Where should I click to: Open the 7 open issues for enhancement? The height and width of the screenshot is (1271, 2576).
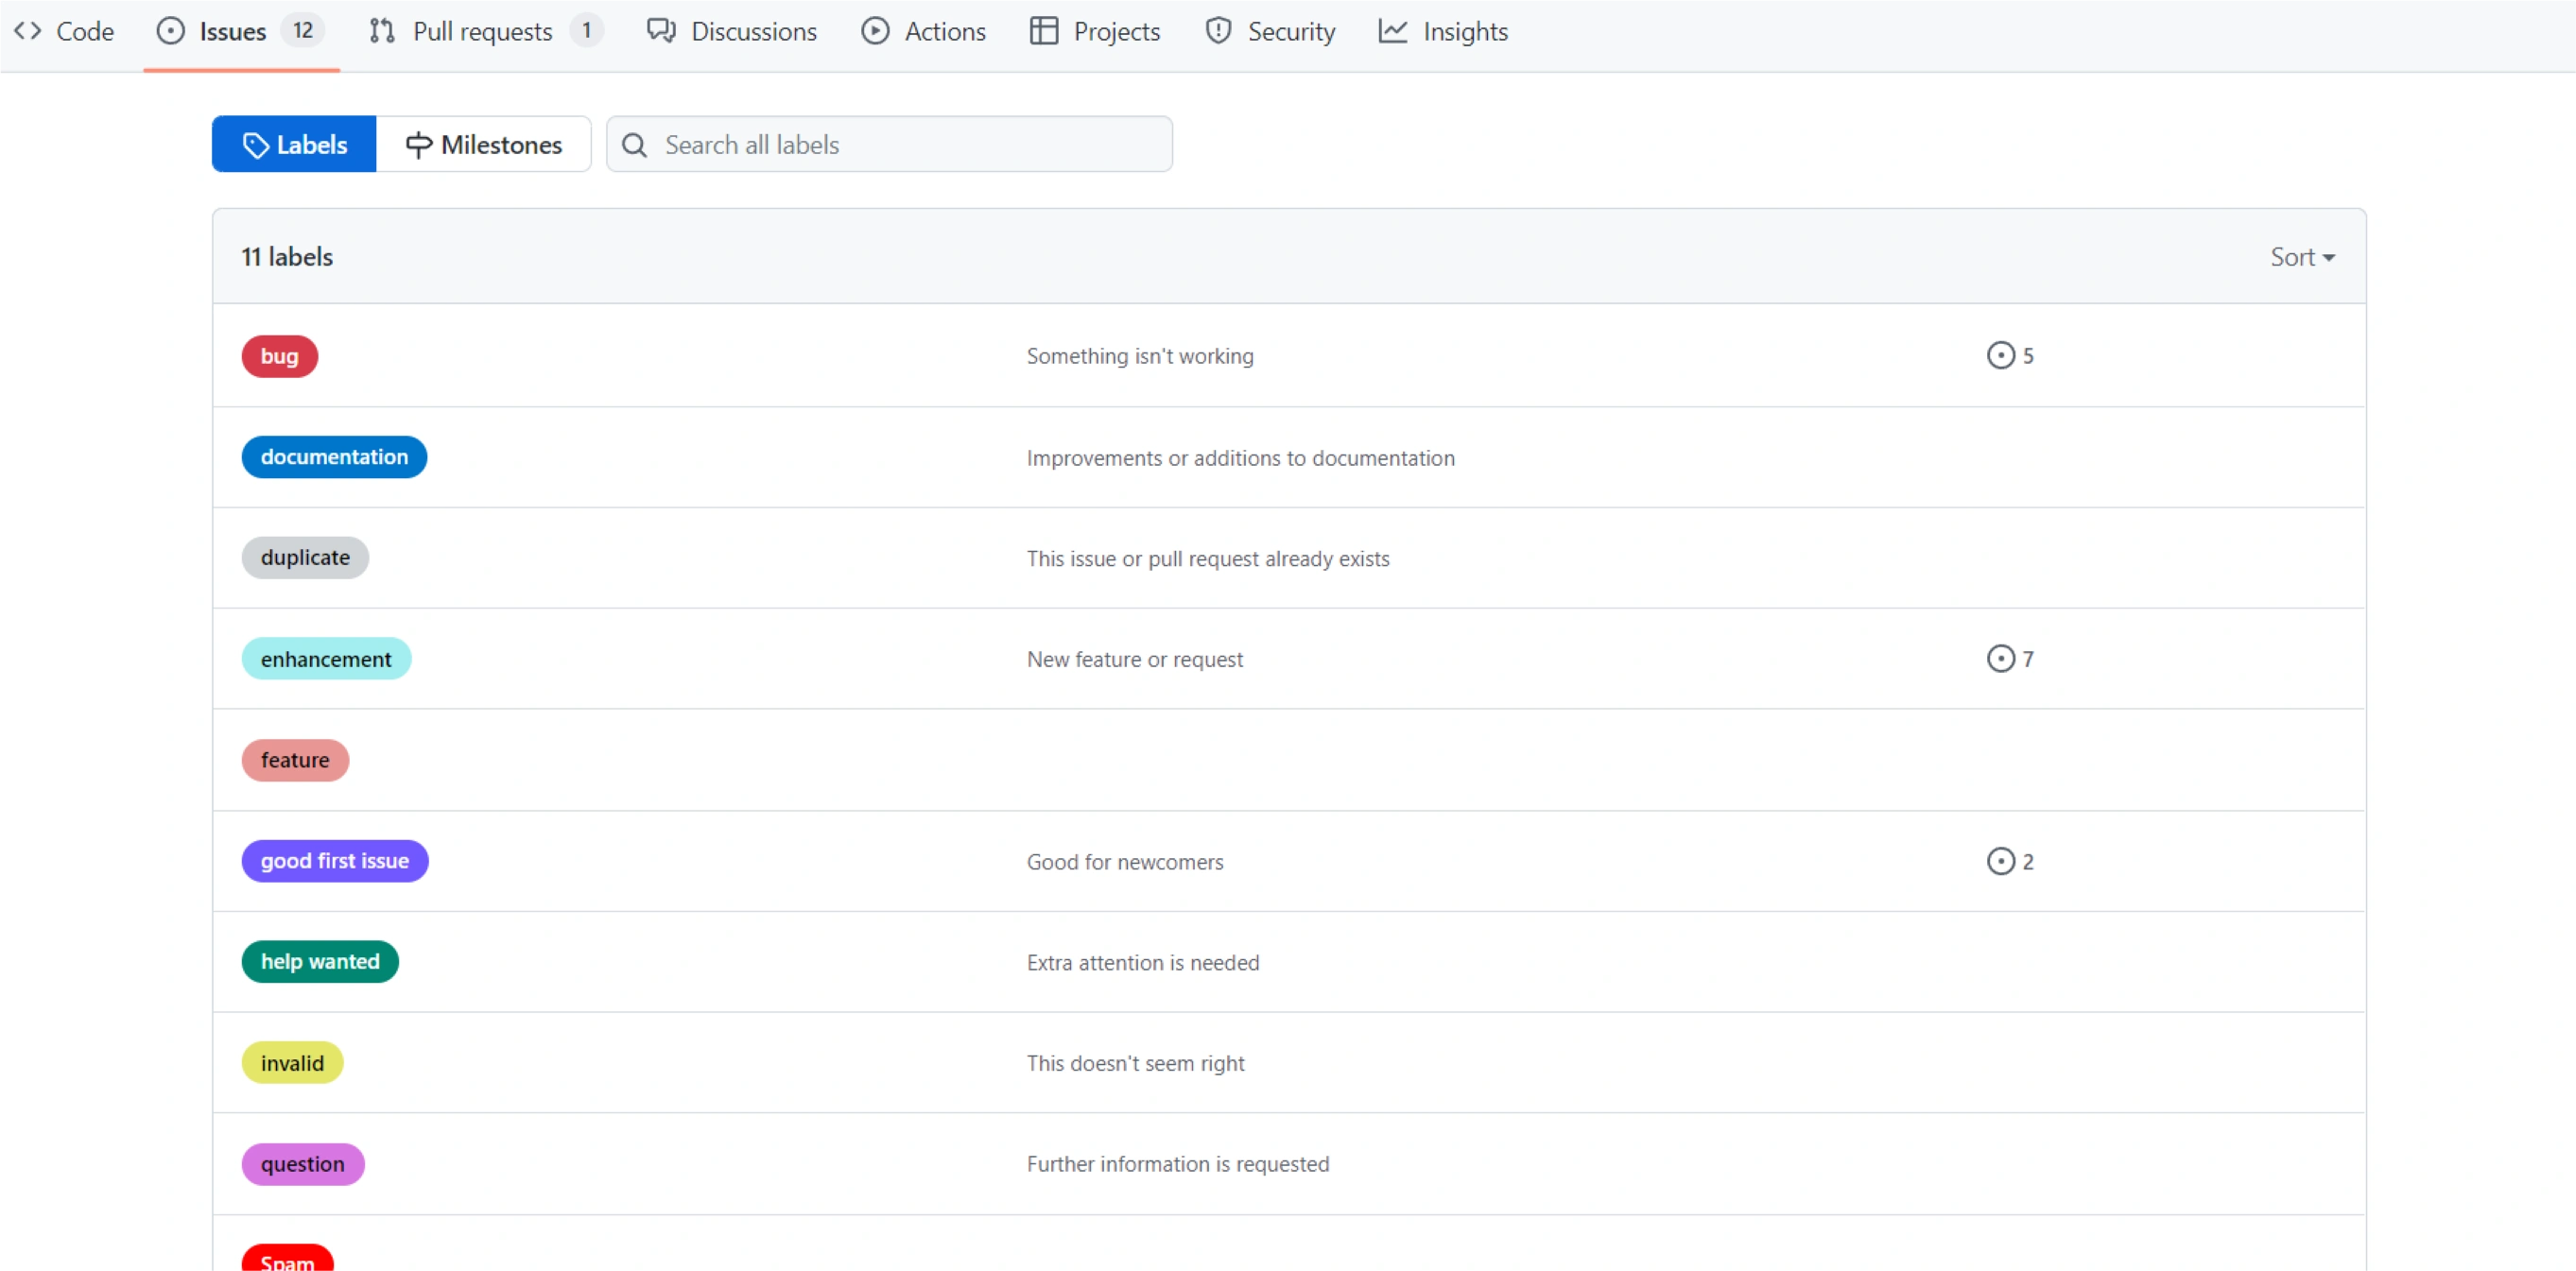[x=2010, y=659]
